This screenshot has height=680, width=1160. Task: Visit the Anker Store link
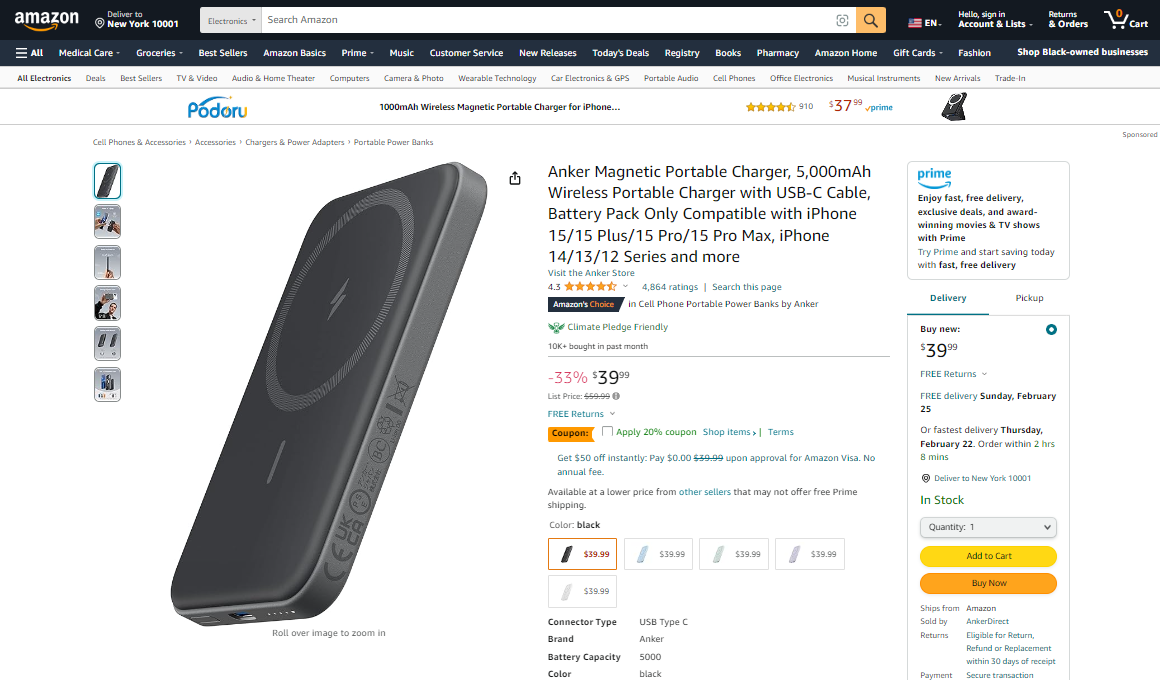click(591, 273)
